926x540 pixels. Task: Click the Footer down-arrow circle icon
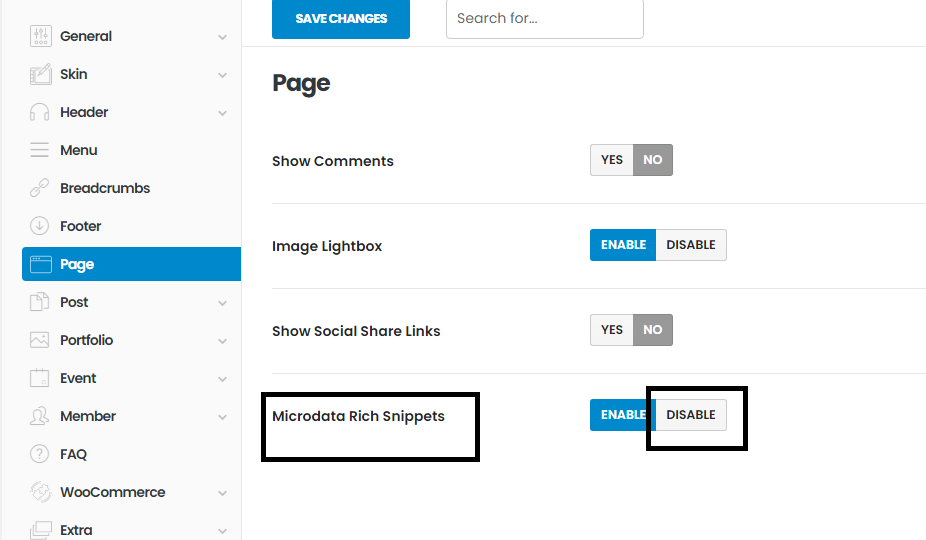(x=40, y=226)
